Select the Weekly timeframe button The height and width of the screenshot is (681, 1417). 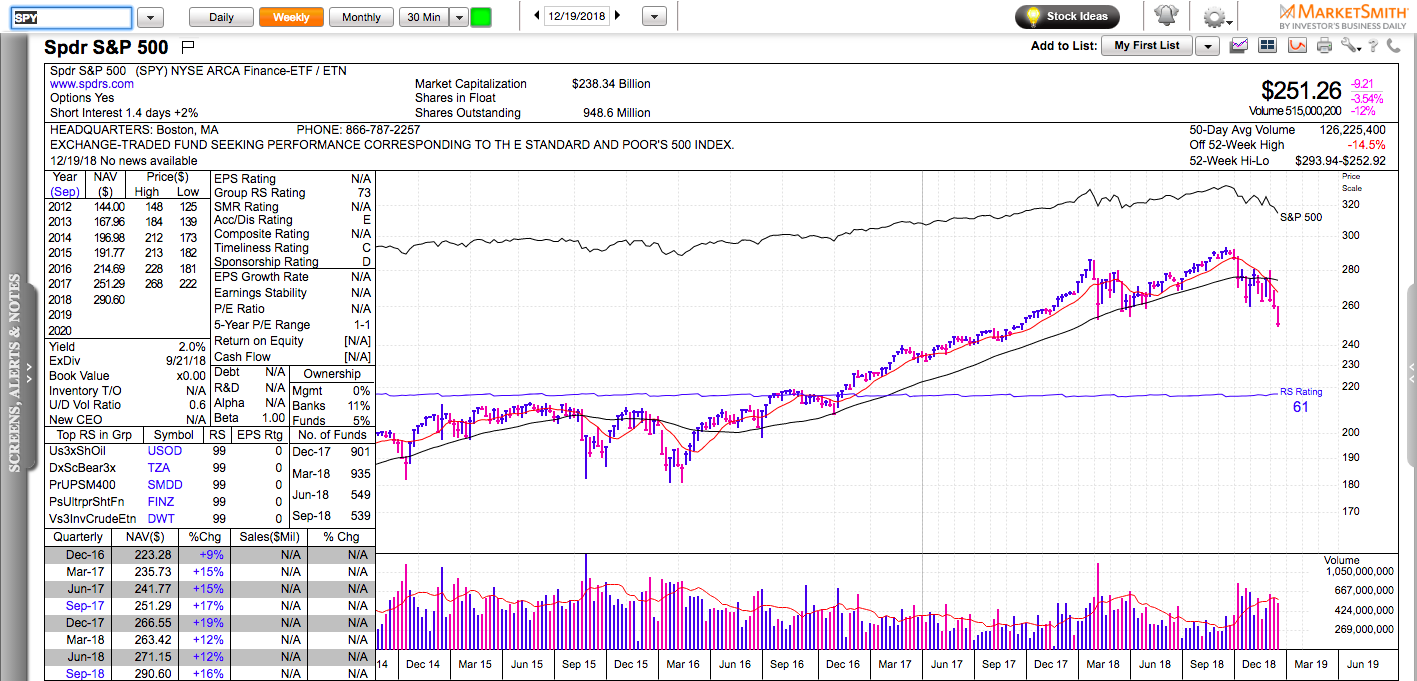tap(291, 17)
